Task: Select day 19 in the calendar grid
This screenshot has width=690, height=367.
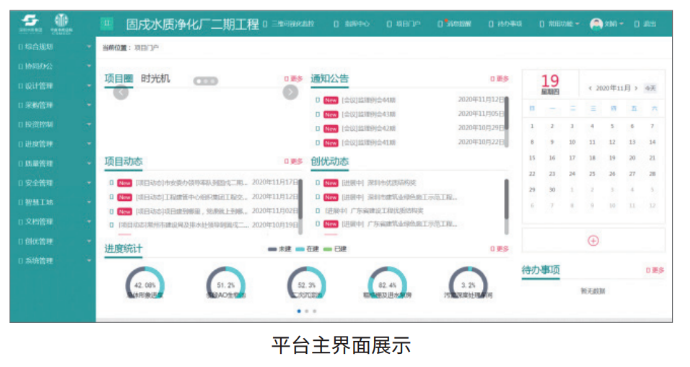Action: coord(612,158)
